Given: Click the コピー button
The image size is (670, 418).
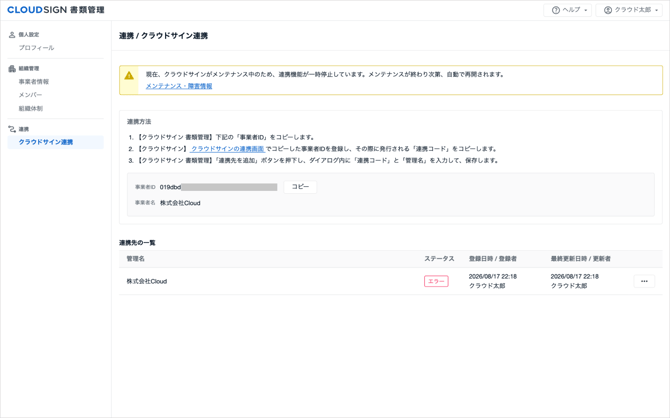Looking at the screenshot, I should [300, 187].
